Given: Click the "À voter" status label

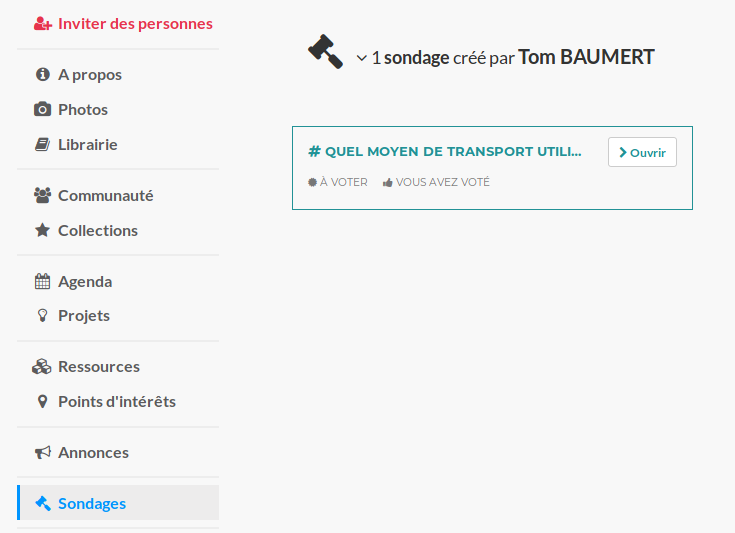Looking at the screenshot, I should point(338,182).
